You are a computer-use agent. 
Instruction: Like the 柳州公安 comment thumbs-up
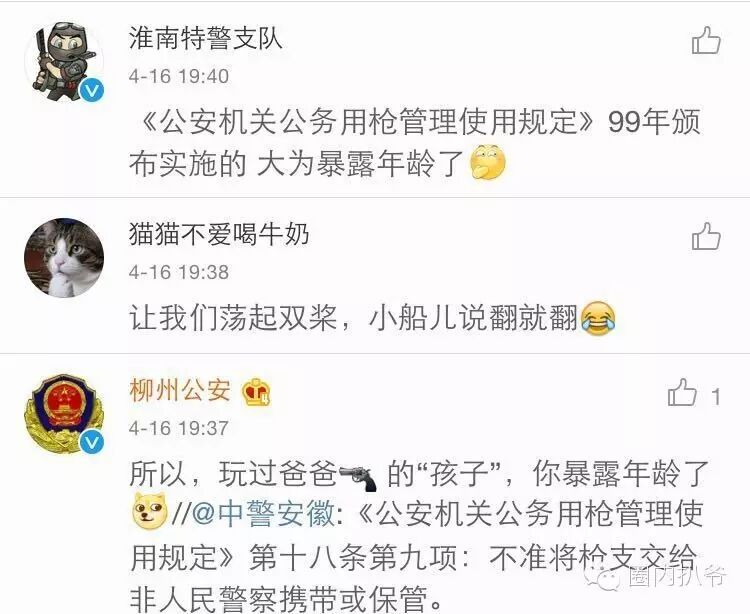682,393
